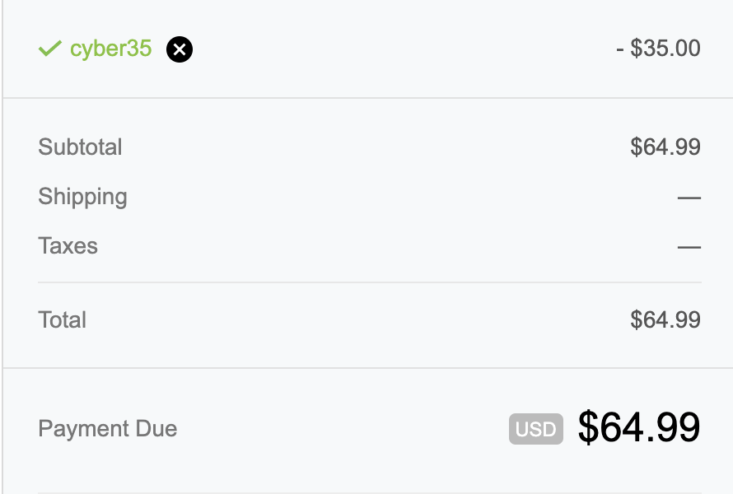
Task: Click the dash value next to Shipping
Action: [x=689, y=198]
